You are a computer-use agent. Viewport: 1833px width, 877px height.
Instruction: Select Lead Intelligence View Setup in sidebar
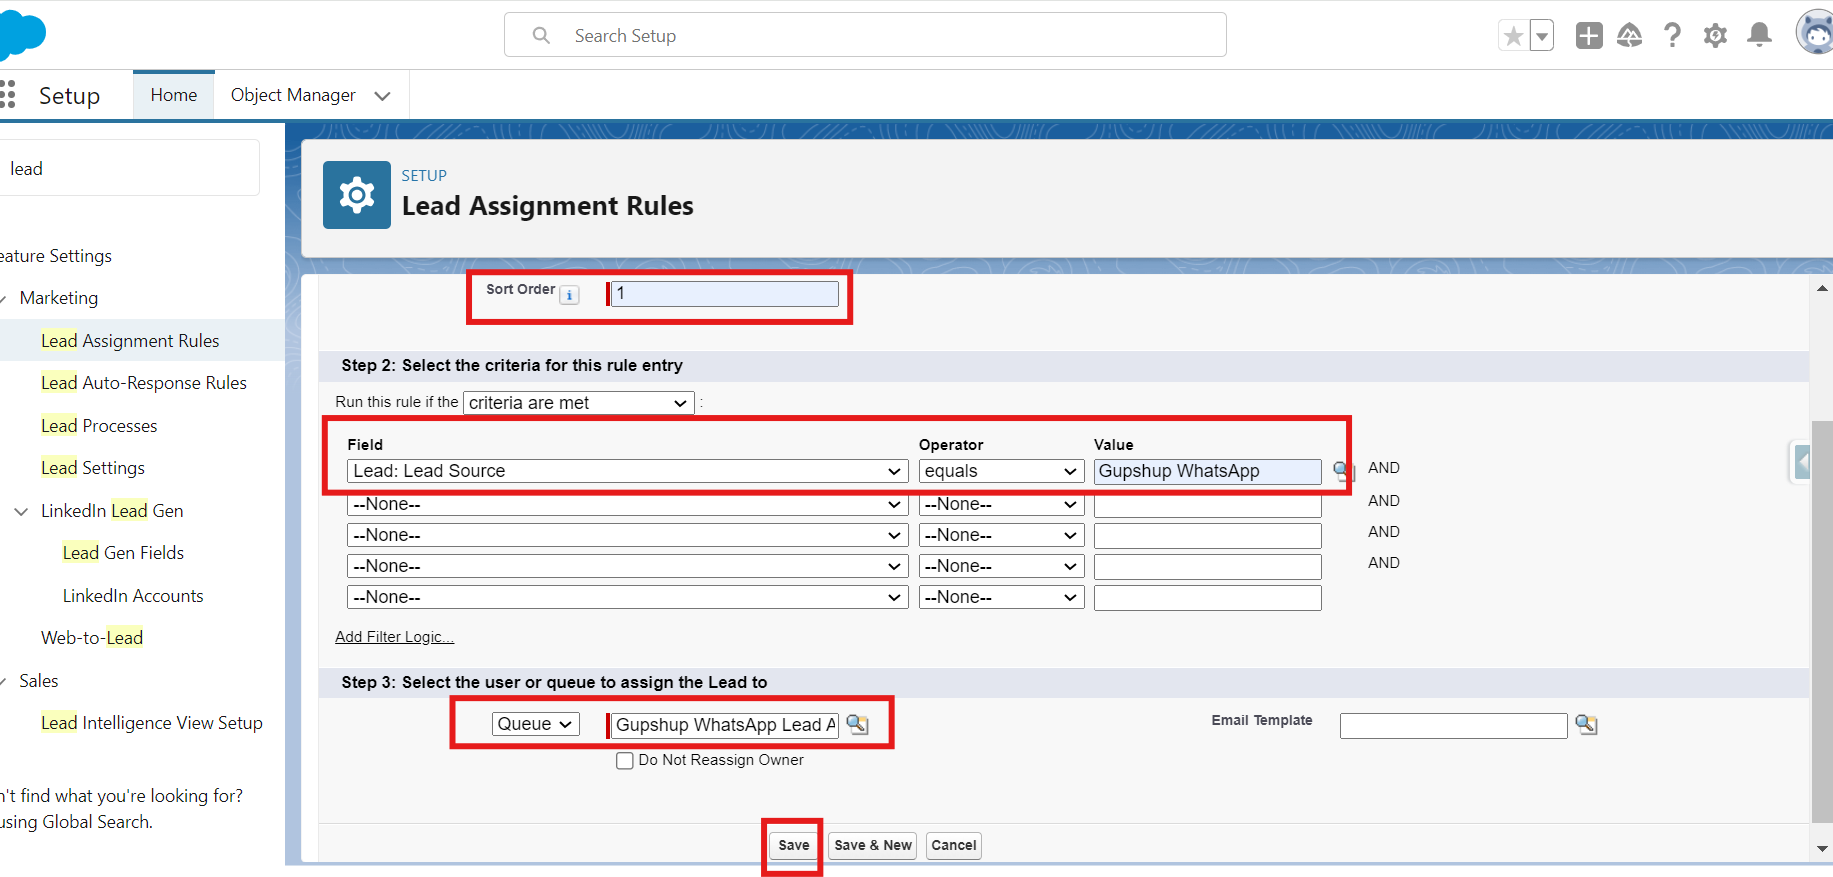click(x=152, y=723)
